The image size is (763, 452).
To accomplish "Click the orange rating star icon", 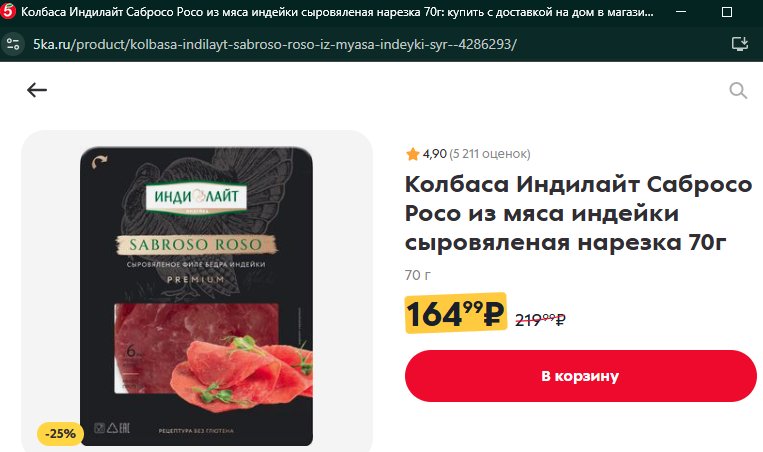I will tap(413, 154).
